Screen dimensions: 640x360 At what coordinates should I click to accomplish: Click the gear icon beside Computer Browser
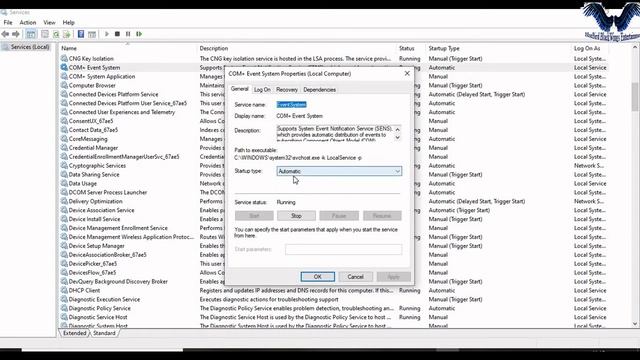pos(64,85)
